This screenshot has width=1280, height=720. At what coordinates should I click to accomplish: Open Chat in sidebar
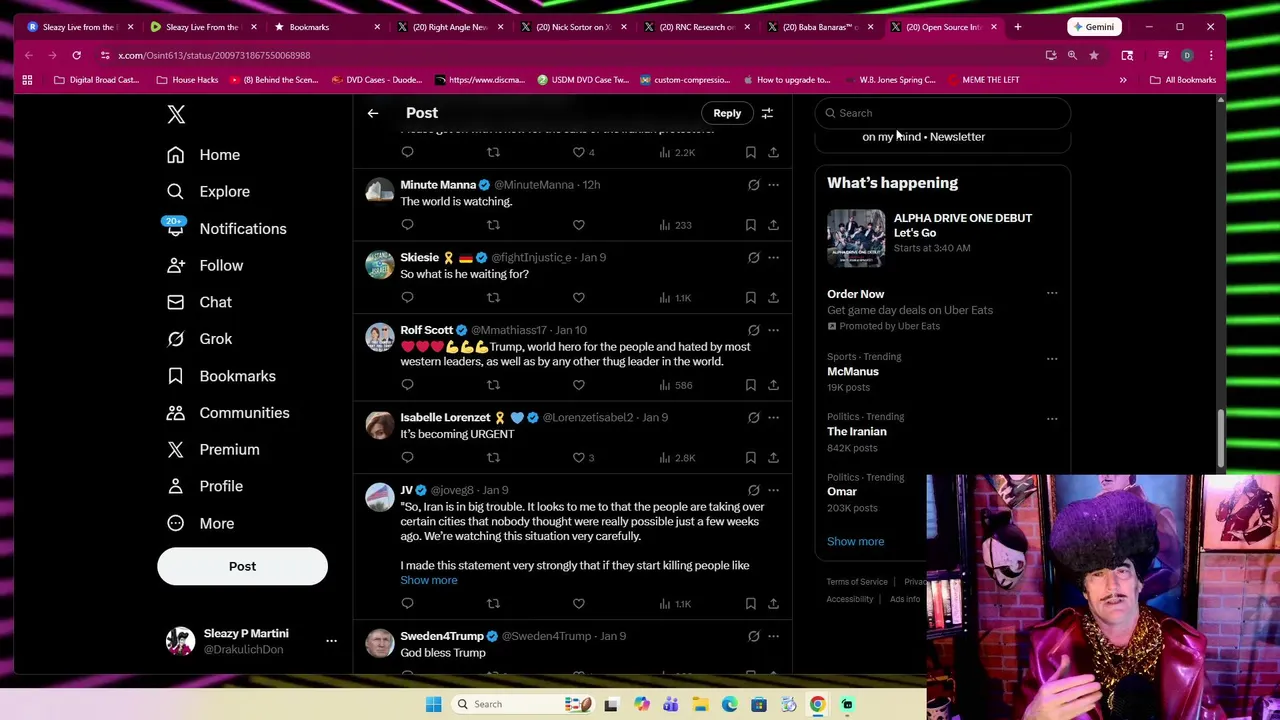200,302
